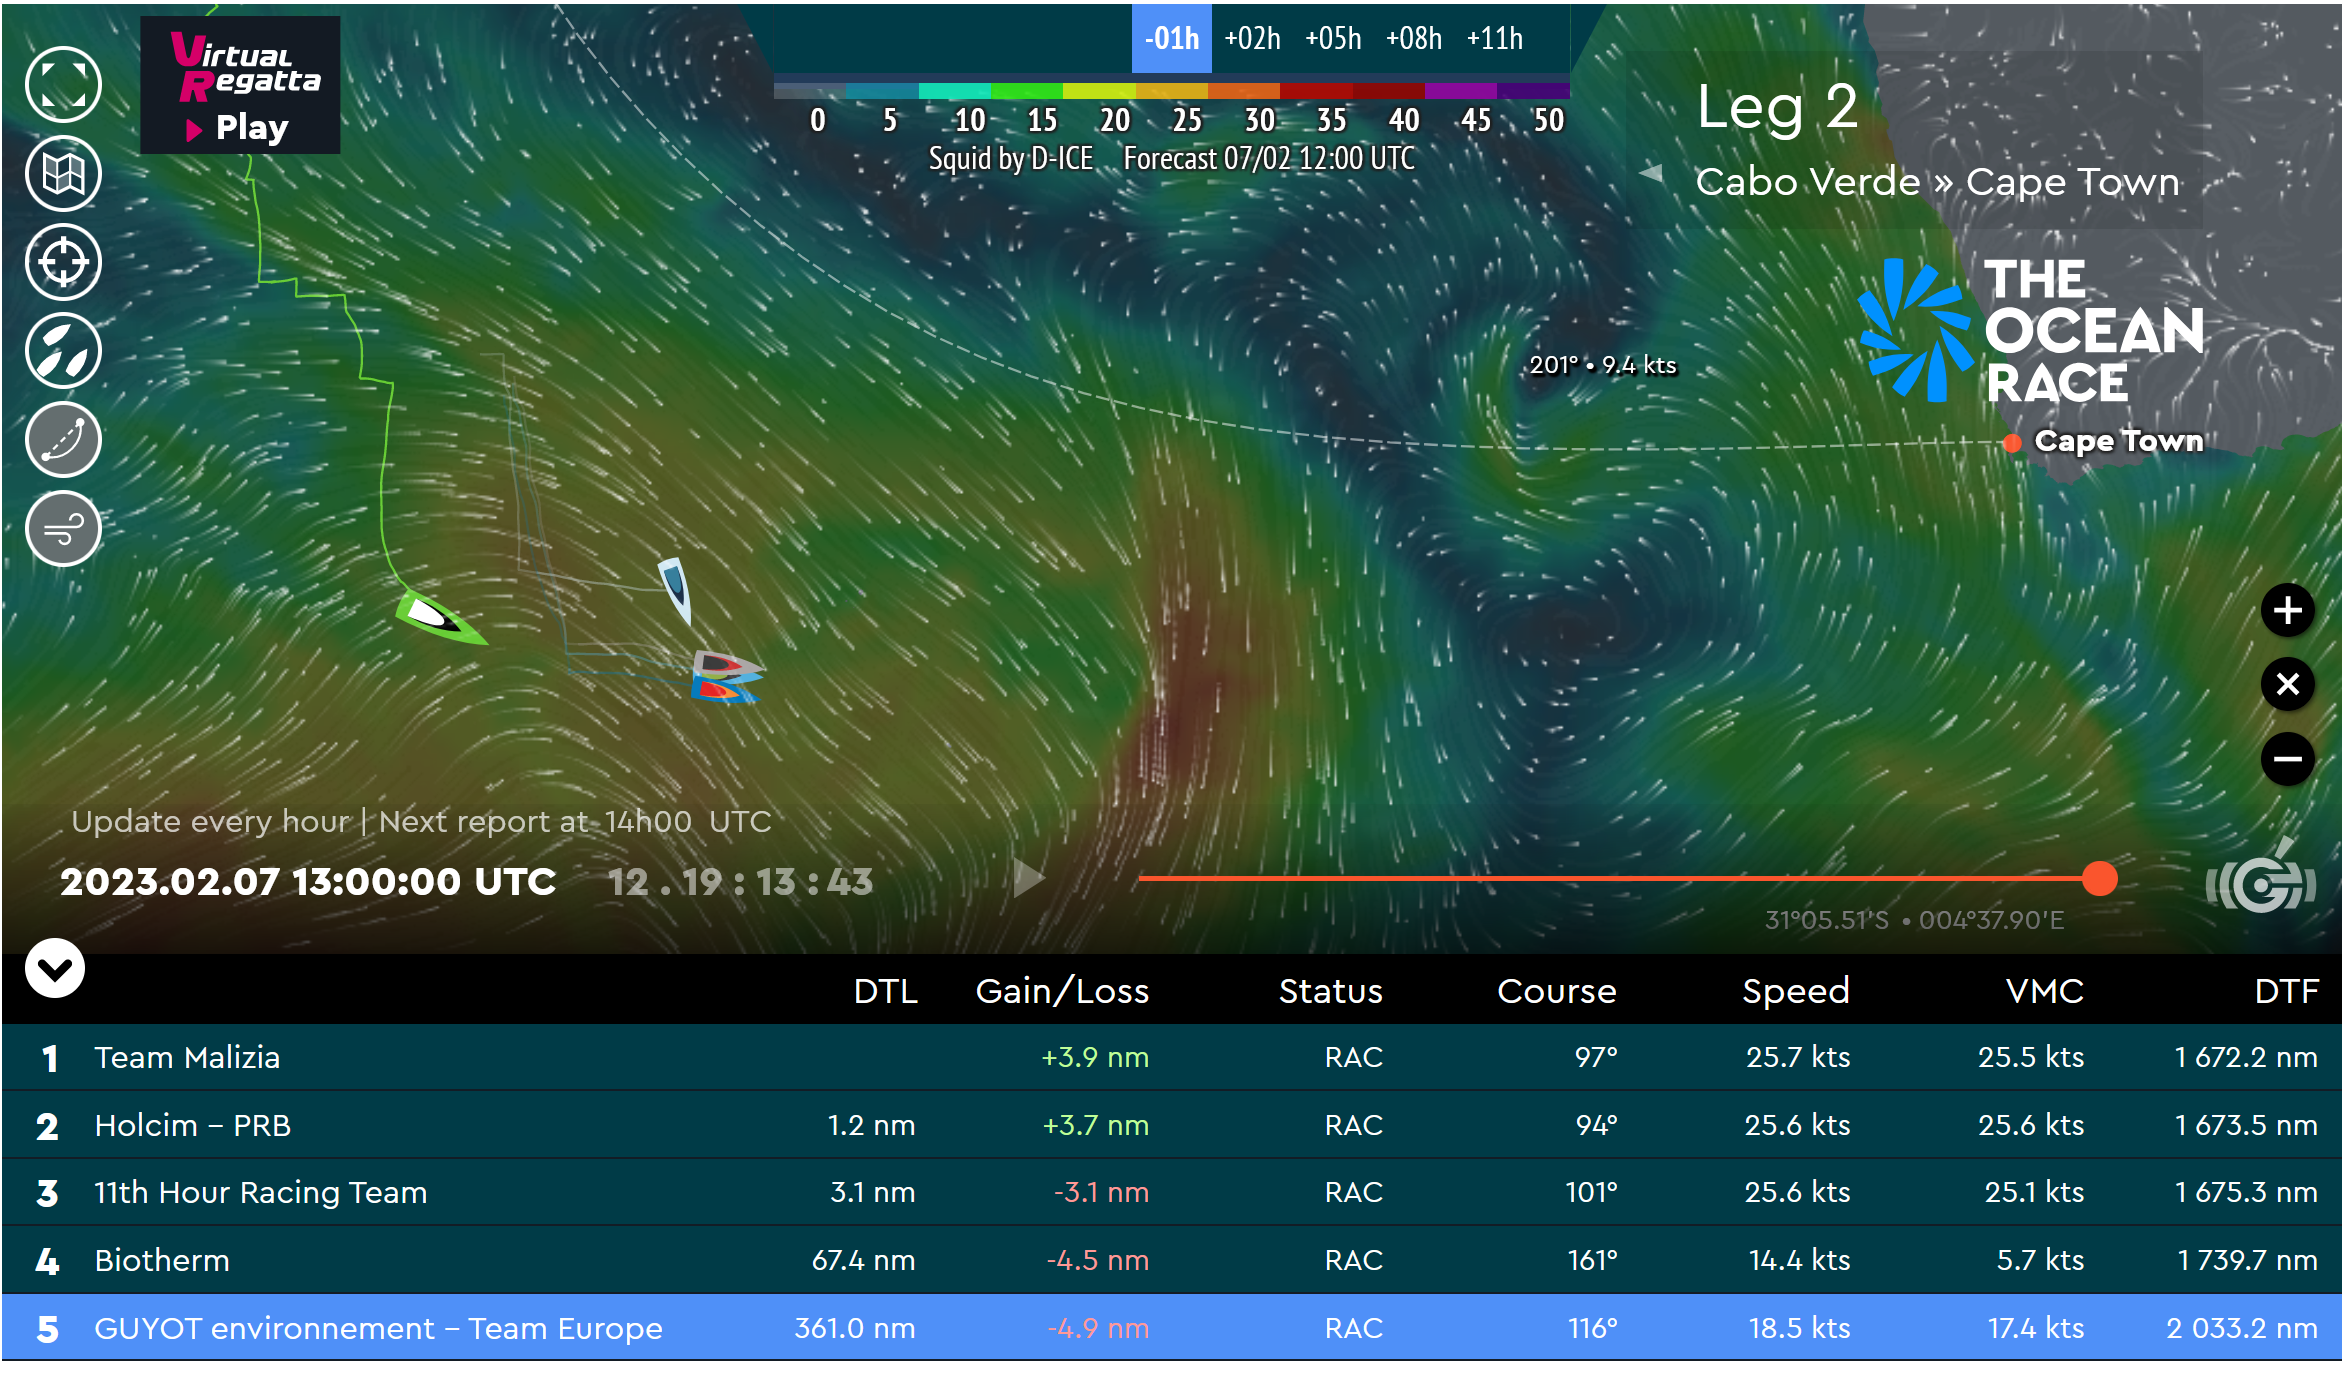This screenshot has height=1374, width=2349.
Task: Select the +11h forecast tab
Action: [1495, 38]
